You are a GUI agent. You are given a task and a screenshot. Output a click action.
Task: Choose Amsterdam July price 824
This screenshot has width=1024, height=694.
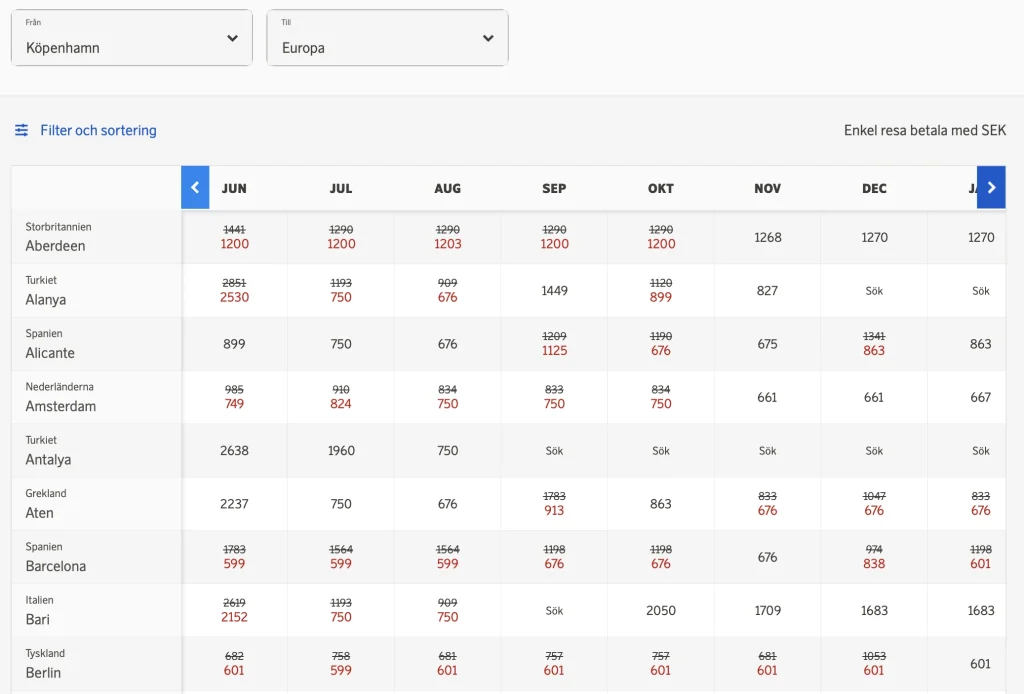[x=340, y=404]
